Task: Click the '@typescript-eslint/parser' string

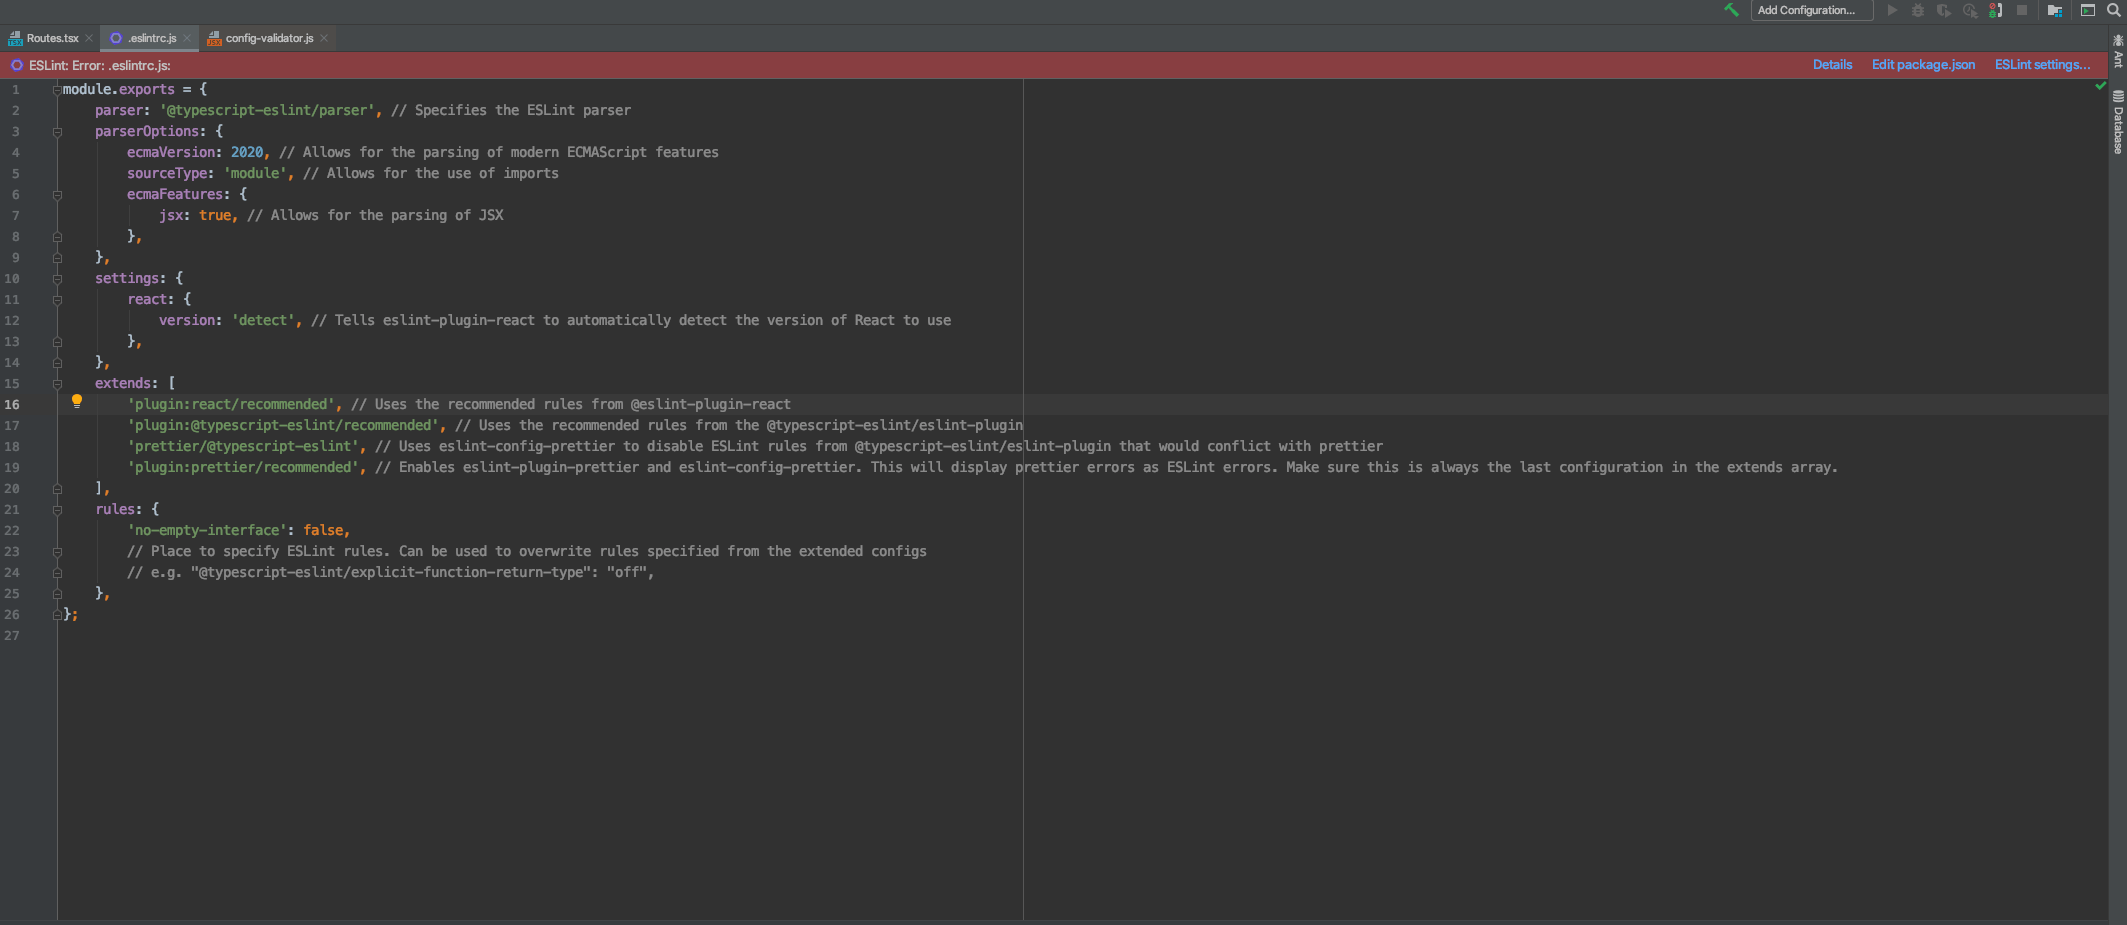Action: tap(268, 111)
